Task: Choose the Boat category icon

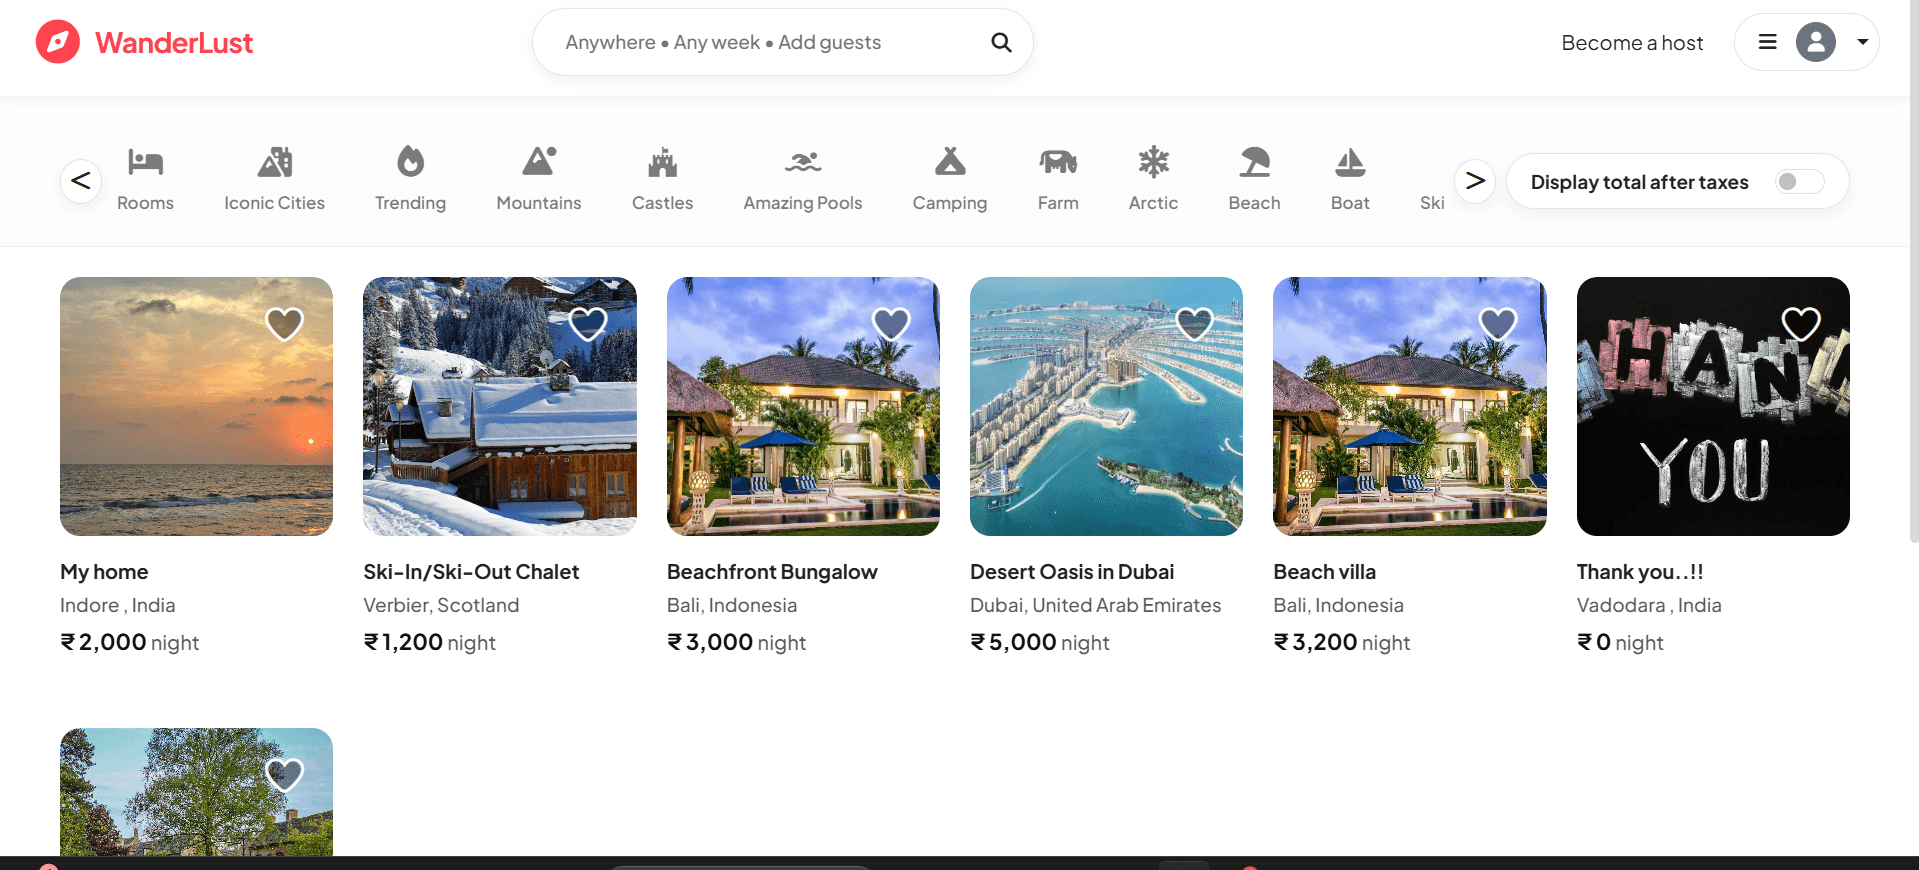Action: coord(1350,162)
